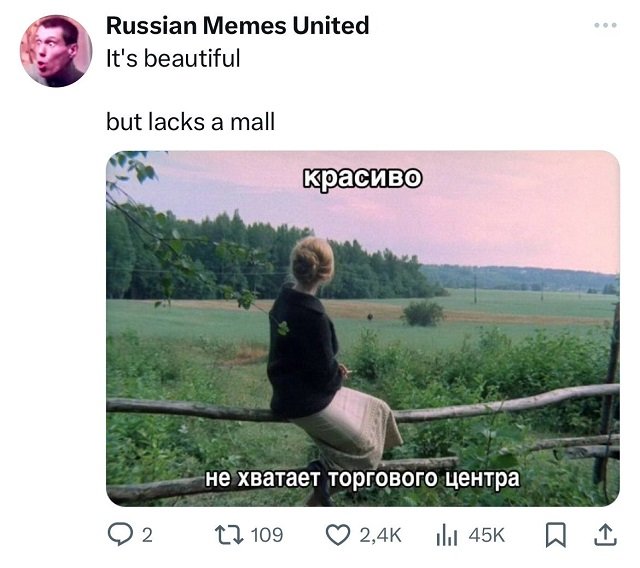Click the retweet arrows icon

coord(230,535)
